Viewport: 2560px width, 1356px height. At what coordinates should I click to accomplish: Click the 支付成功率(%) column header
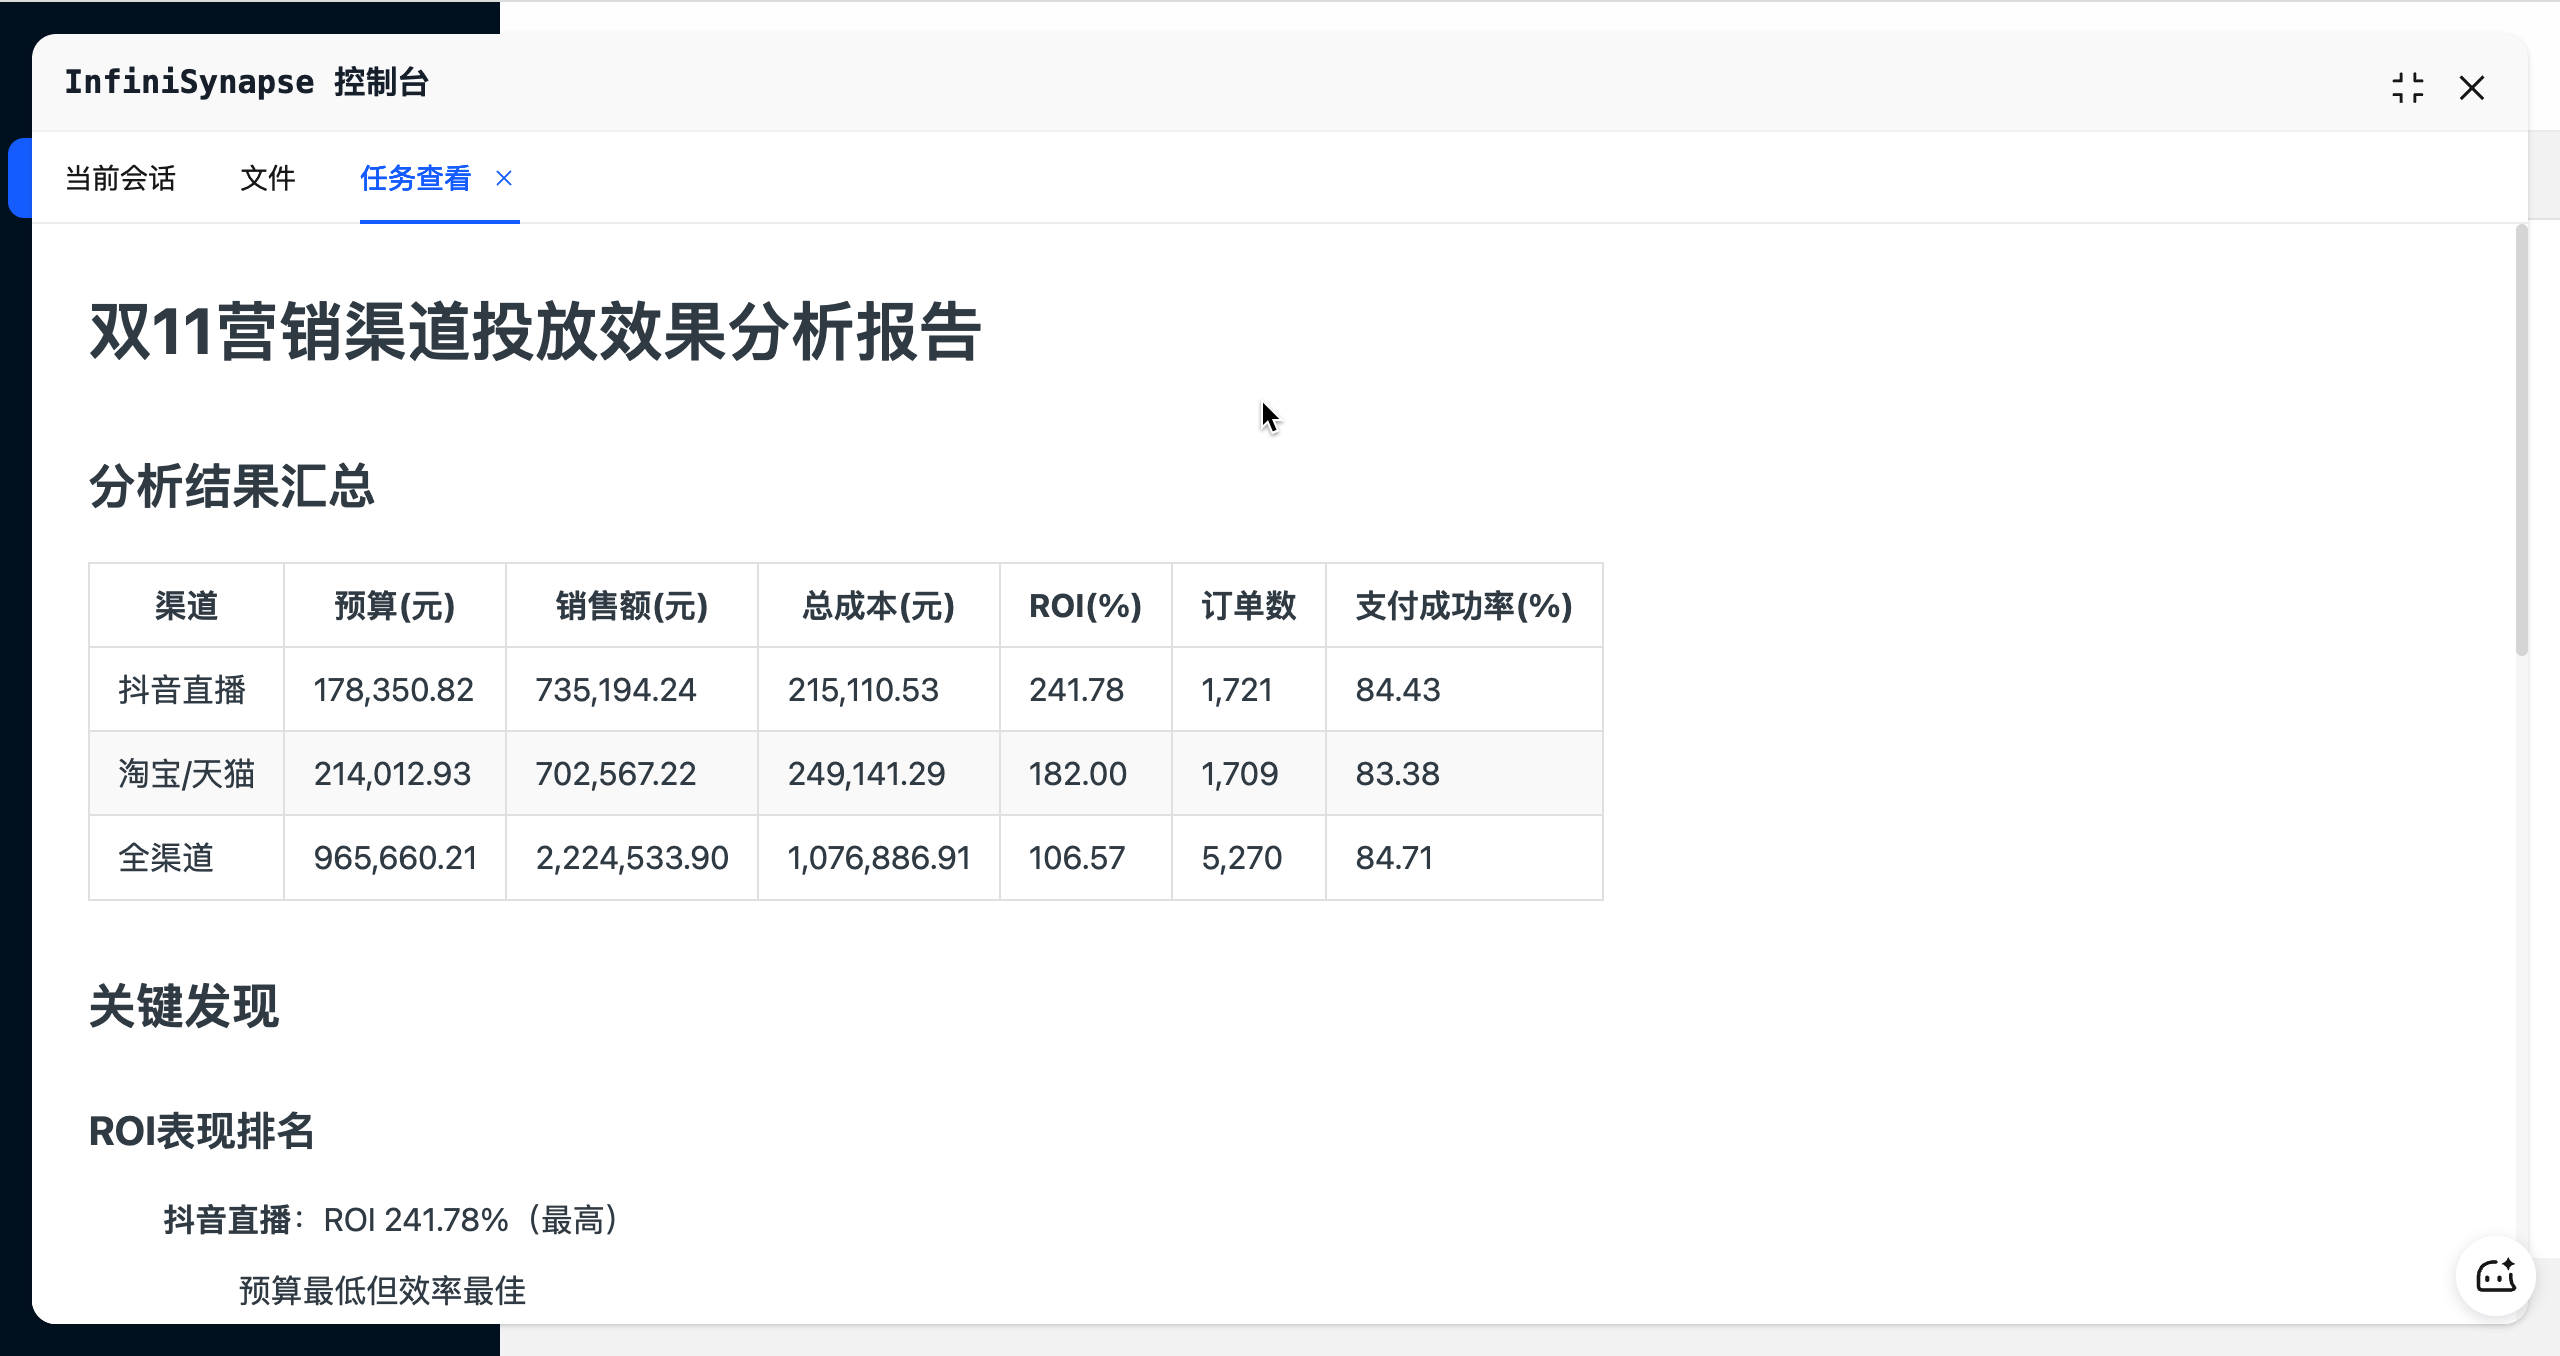click(1463, 606)
